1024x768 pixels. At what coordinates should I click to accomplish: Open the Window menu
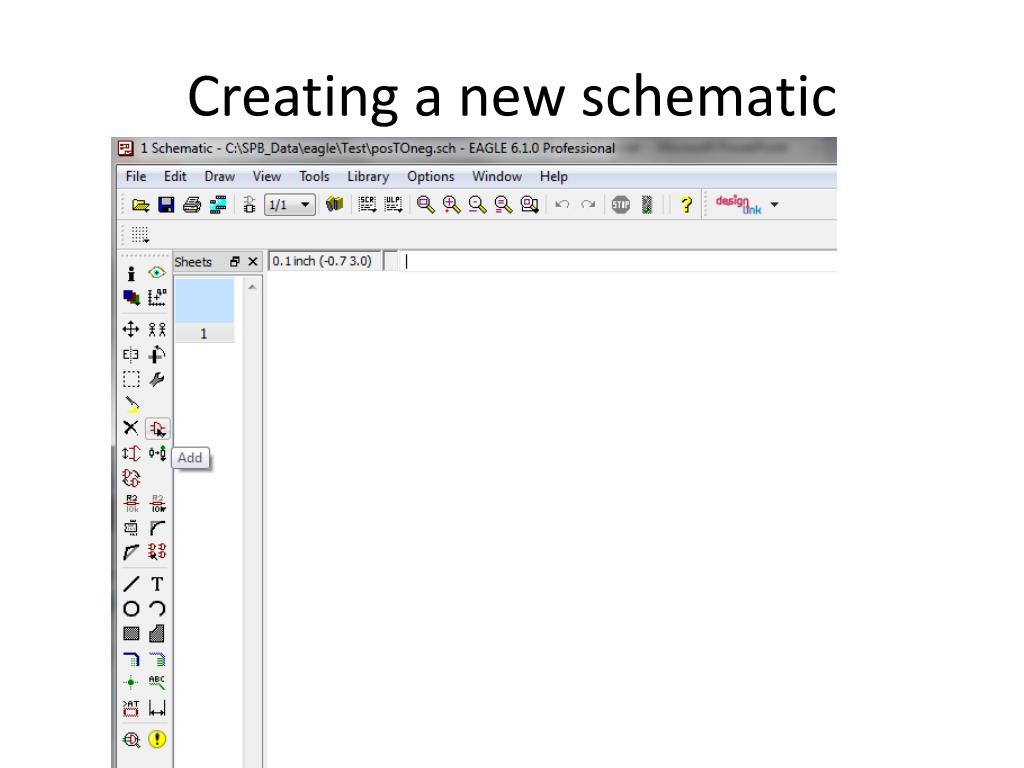497,176
